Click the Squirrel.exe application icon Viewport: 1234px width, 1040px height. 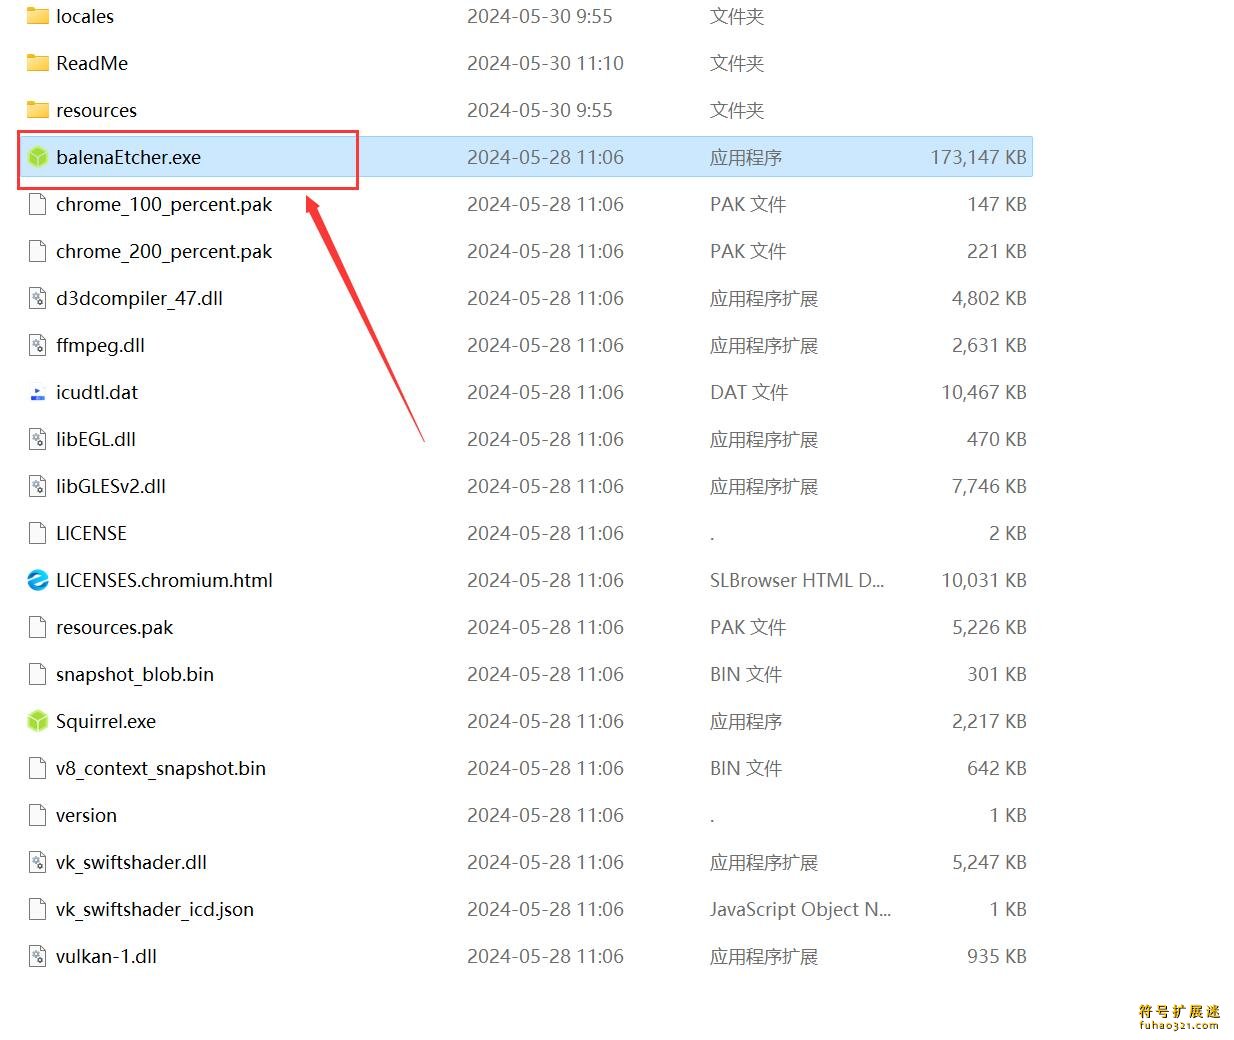coord(38,721)
